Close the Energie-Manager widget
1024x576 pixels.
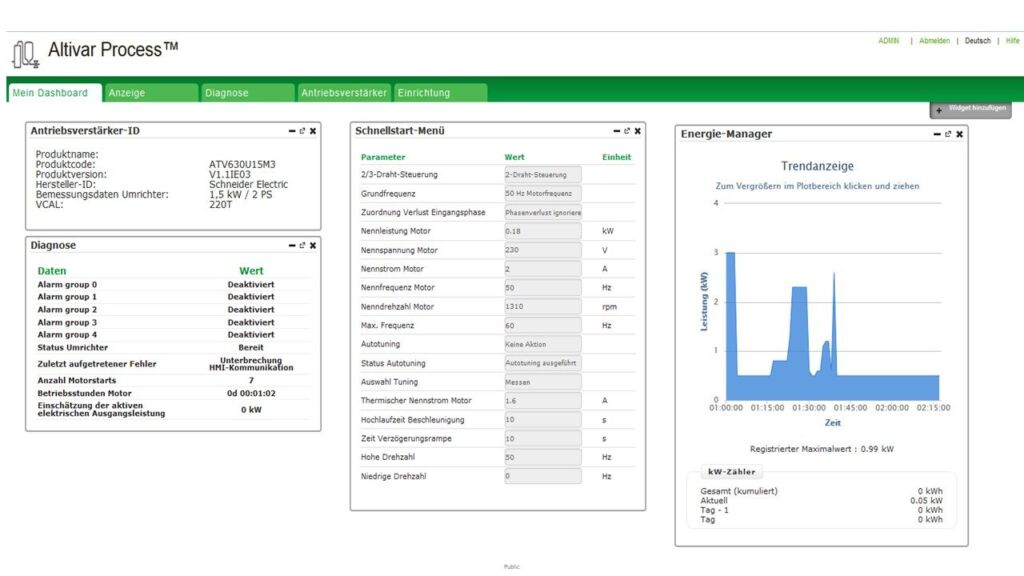click(x=960, y=134)
